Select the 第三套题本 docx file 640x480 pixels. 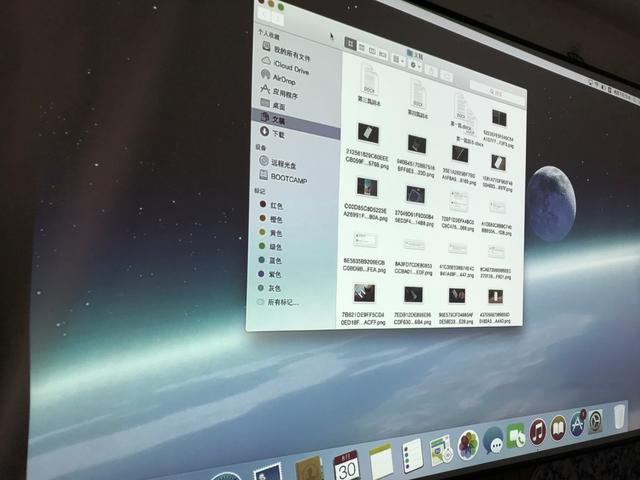click(x=369, y=82)
